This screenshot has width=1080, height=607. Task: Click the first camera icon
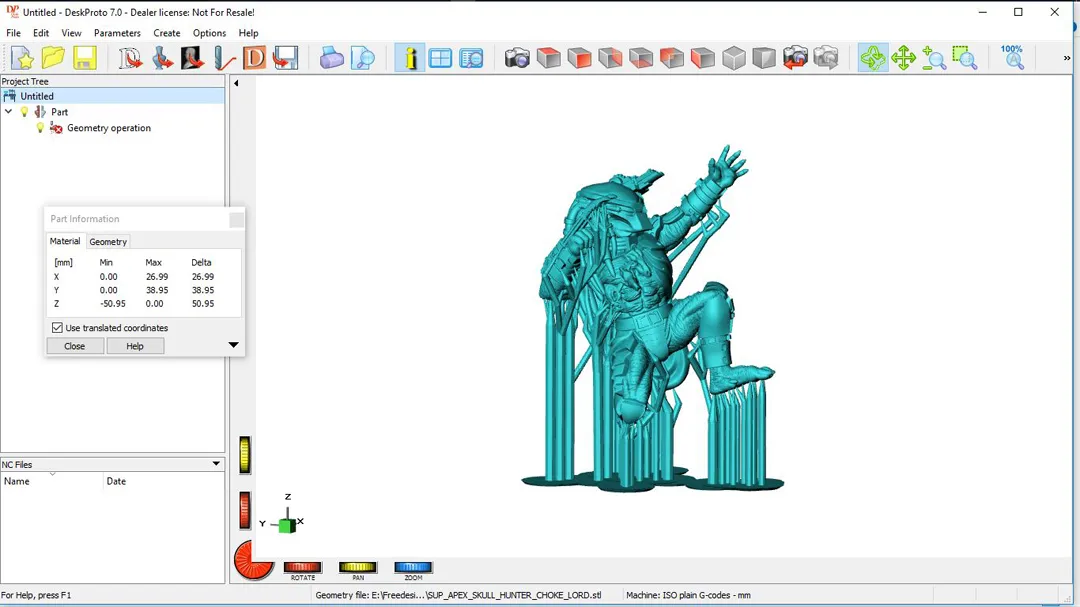pos(517,58)
